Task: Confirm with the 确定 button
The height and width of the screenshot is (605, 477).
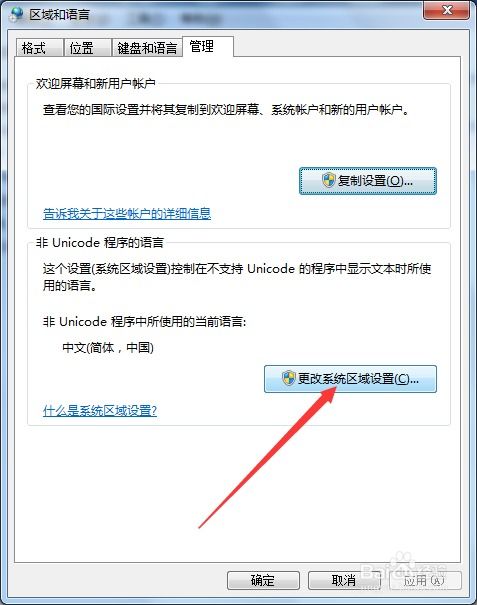Action: [263, 580]
